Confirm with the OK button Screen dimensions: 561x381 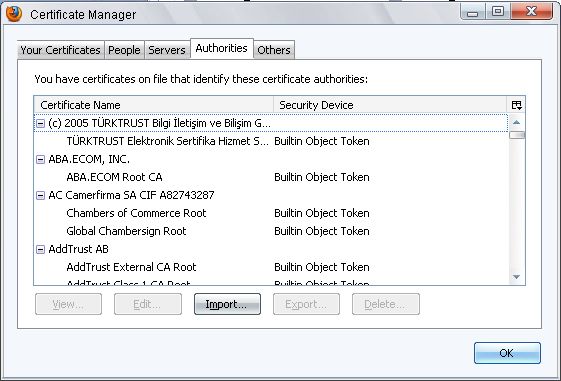pos(507,353)
